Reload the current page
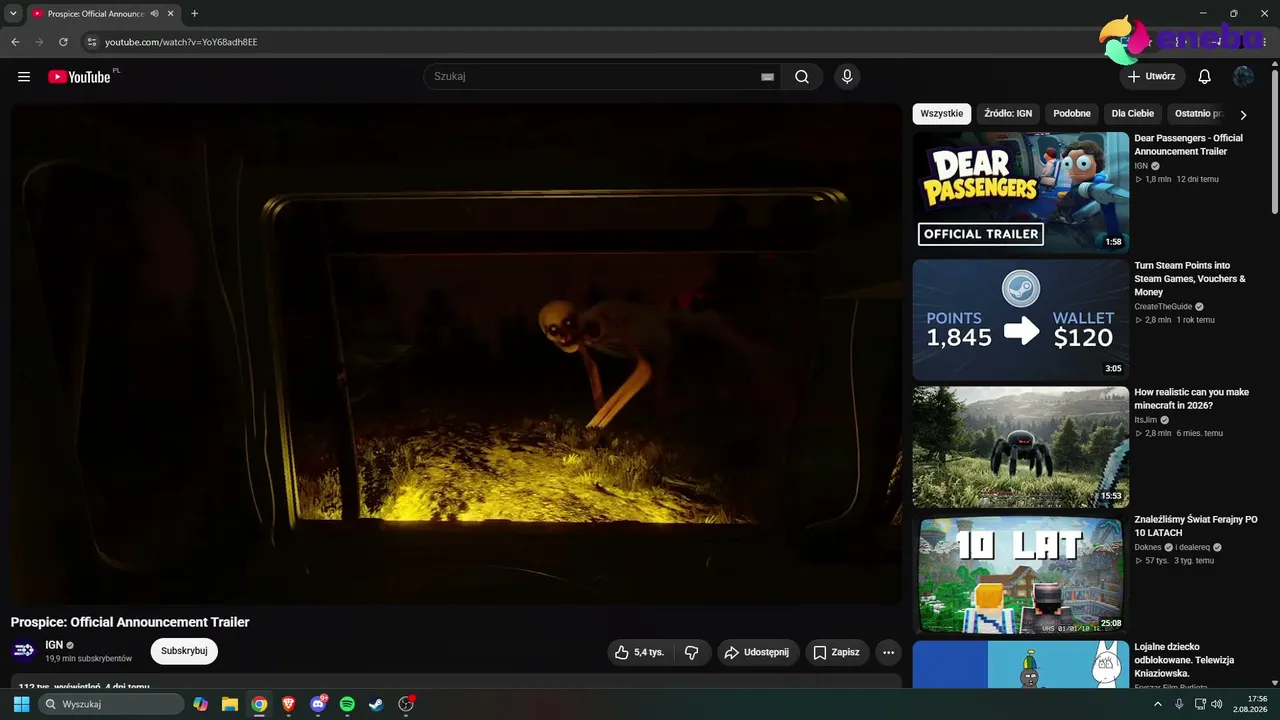1280x720 pixels. click(63, 42)
